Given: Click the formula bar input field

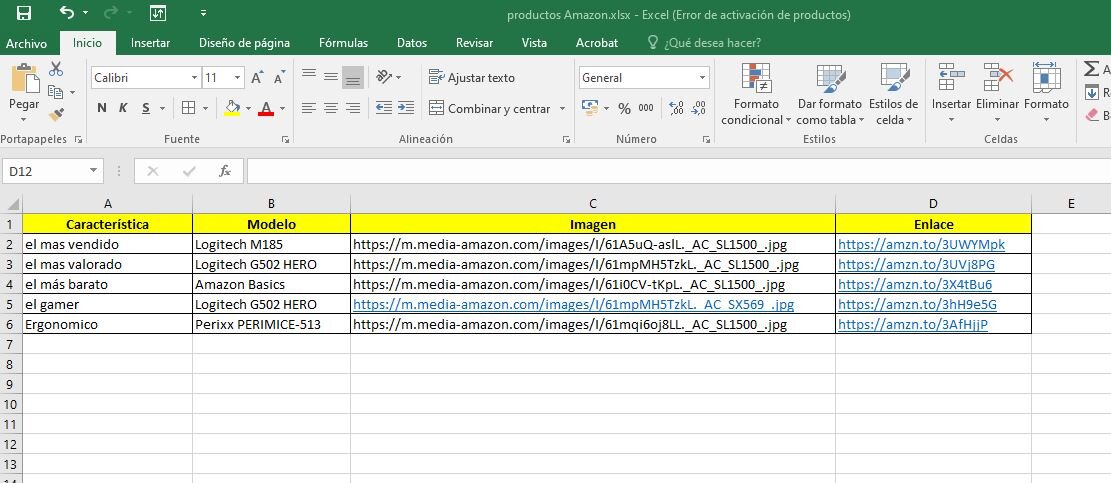Looking at the screenshot, I should 670,171.
